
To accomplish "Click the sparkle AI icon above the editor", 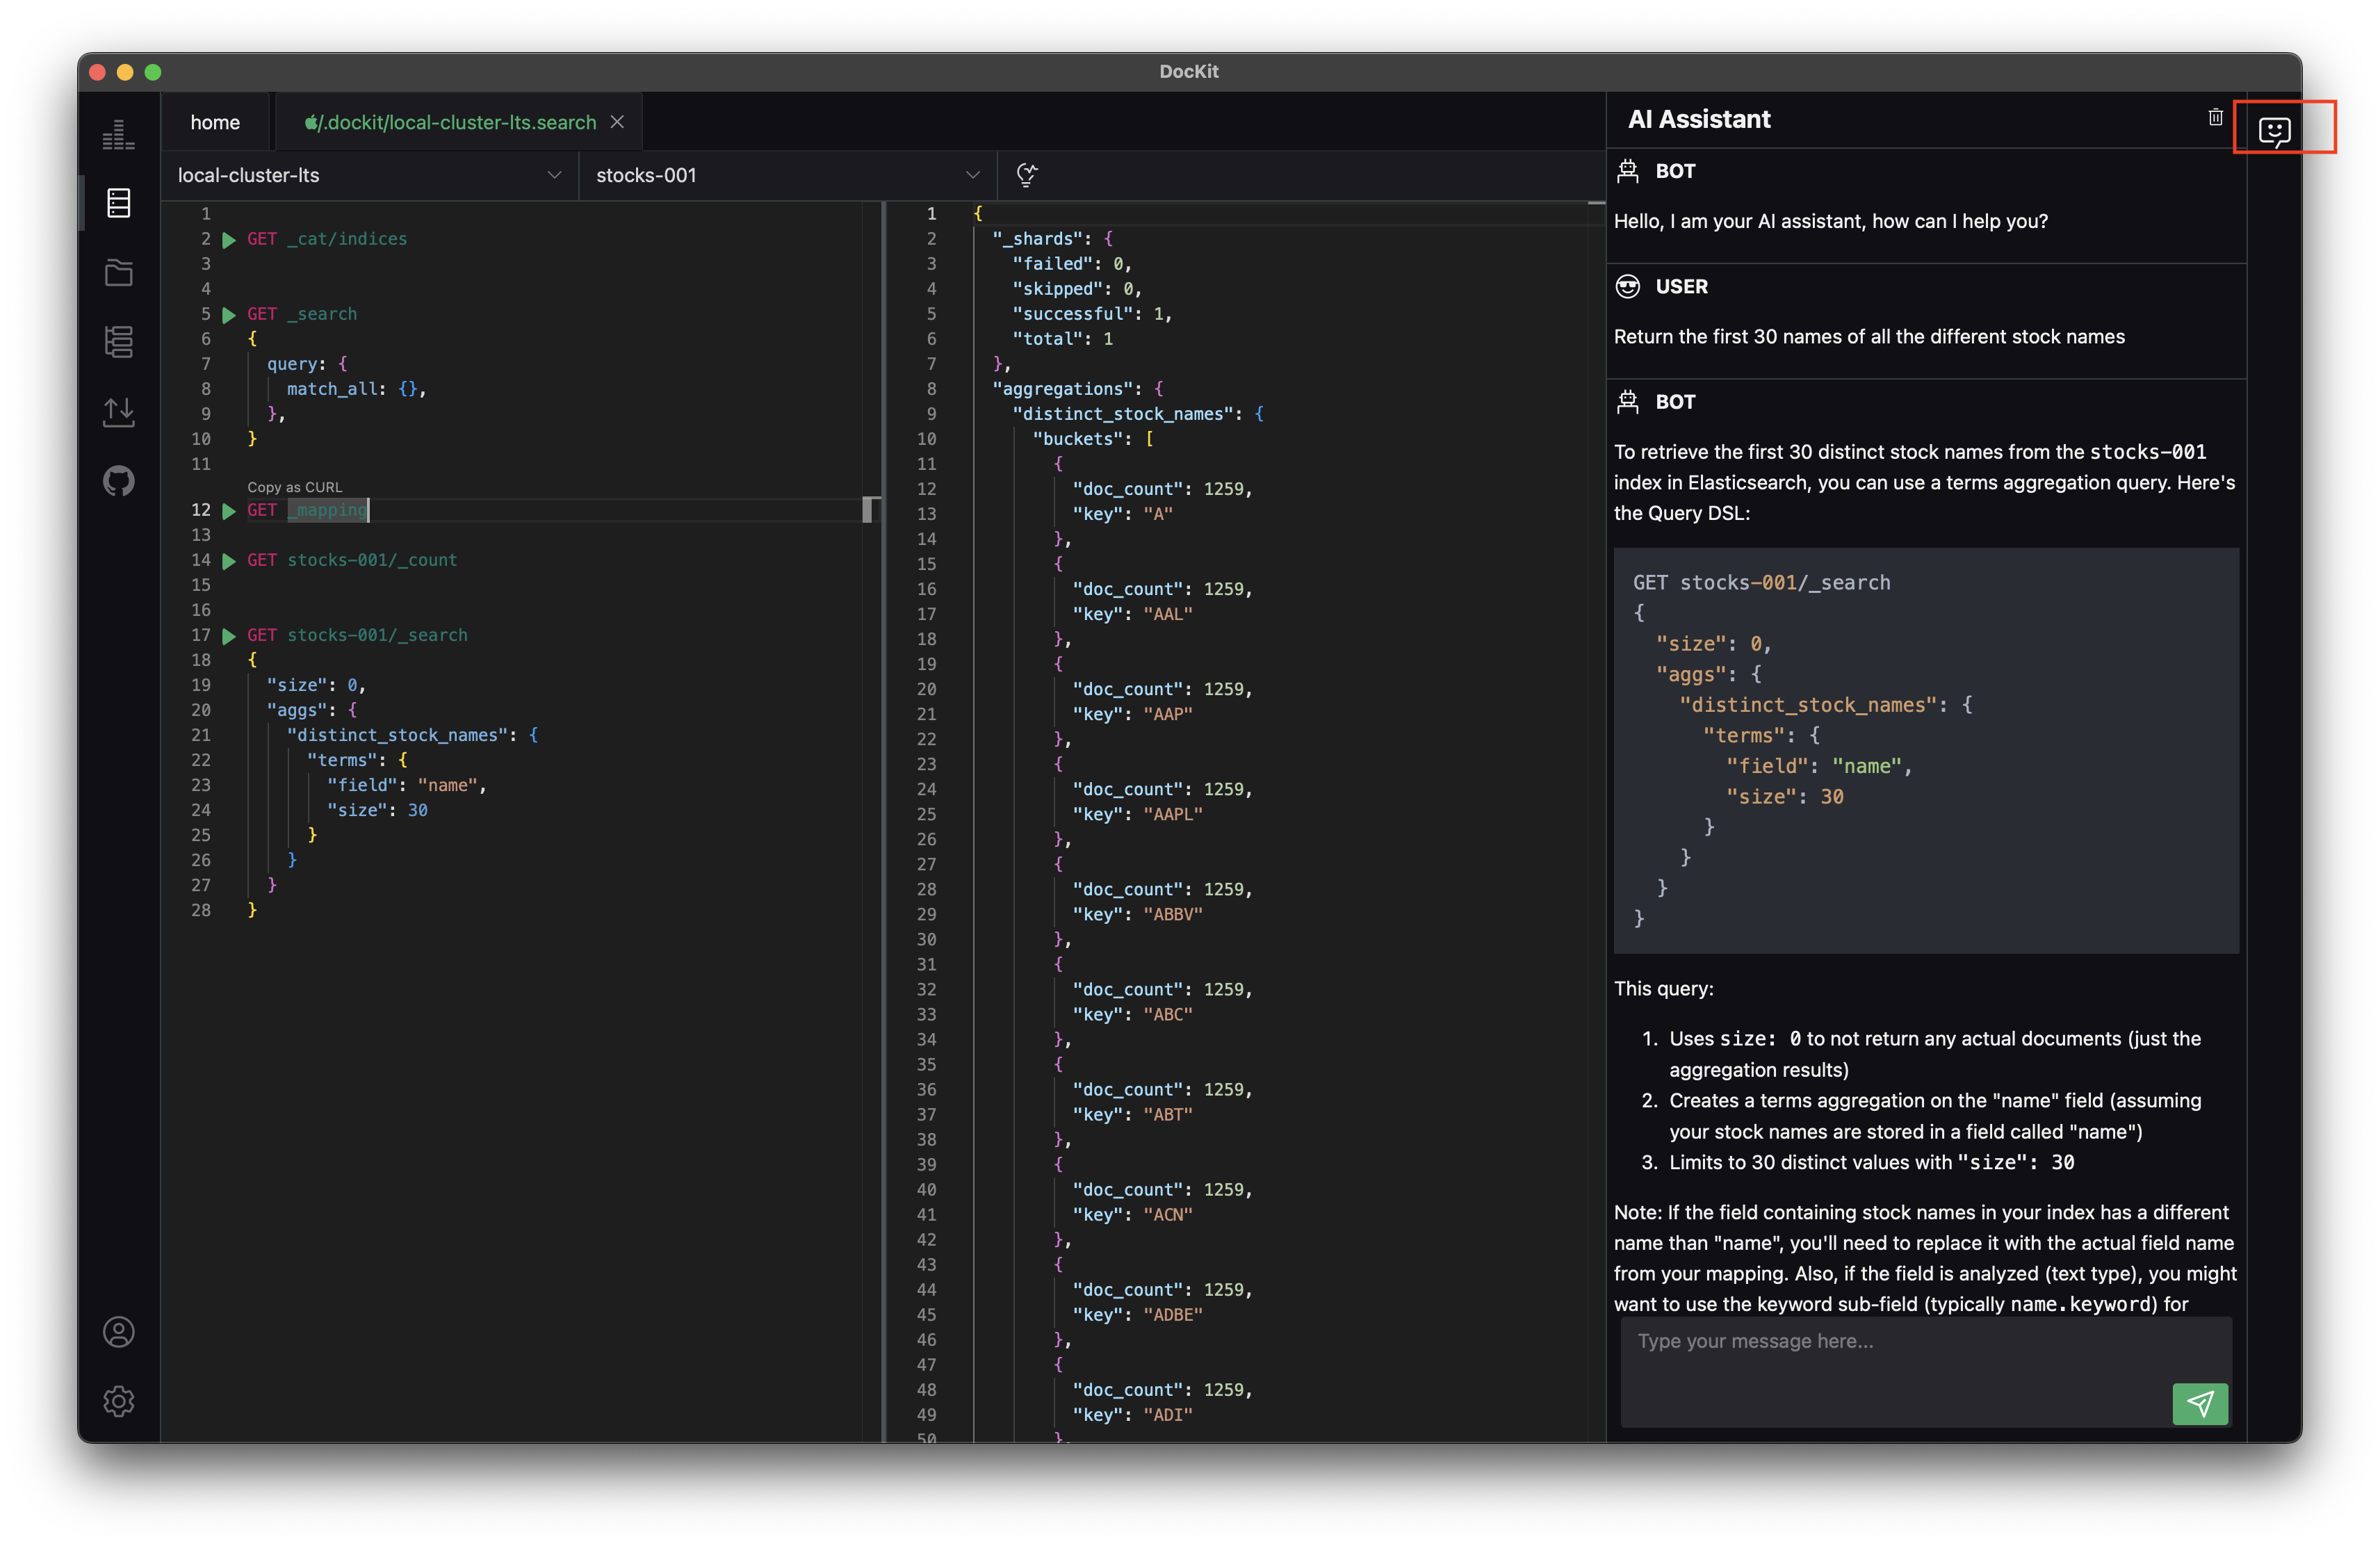I will pyautogui.click(x=1028, y=175).
